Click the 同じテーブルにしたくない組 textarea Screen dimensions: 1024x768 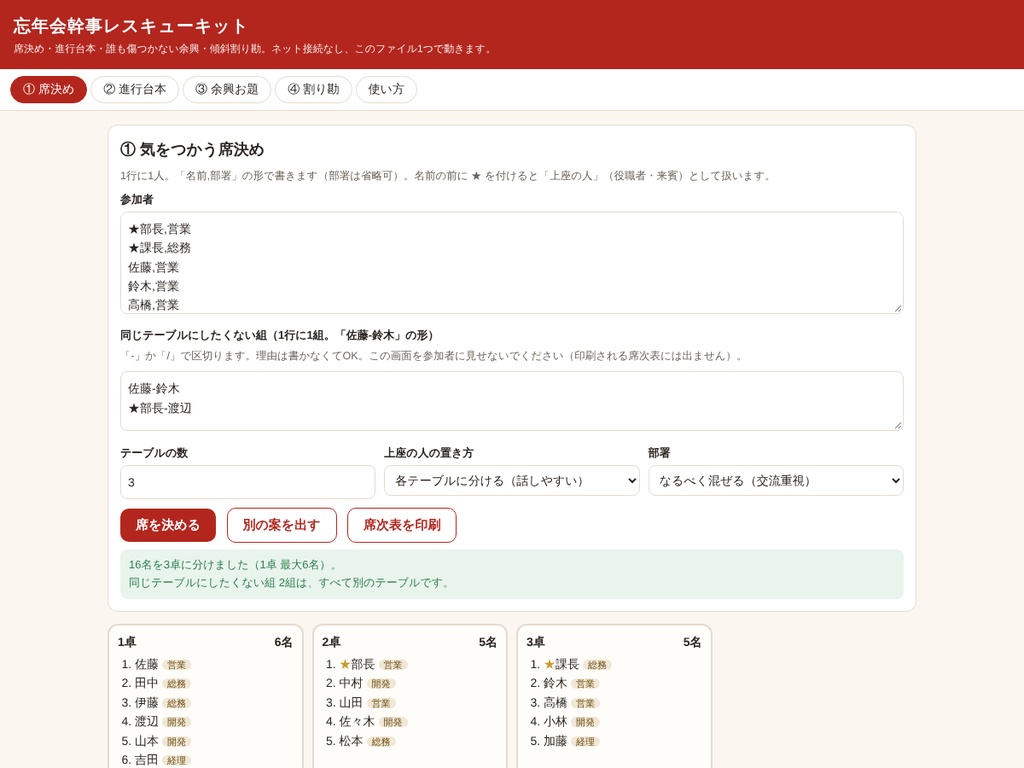[x=511, y=401]
